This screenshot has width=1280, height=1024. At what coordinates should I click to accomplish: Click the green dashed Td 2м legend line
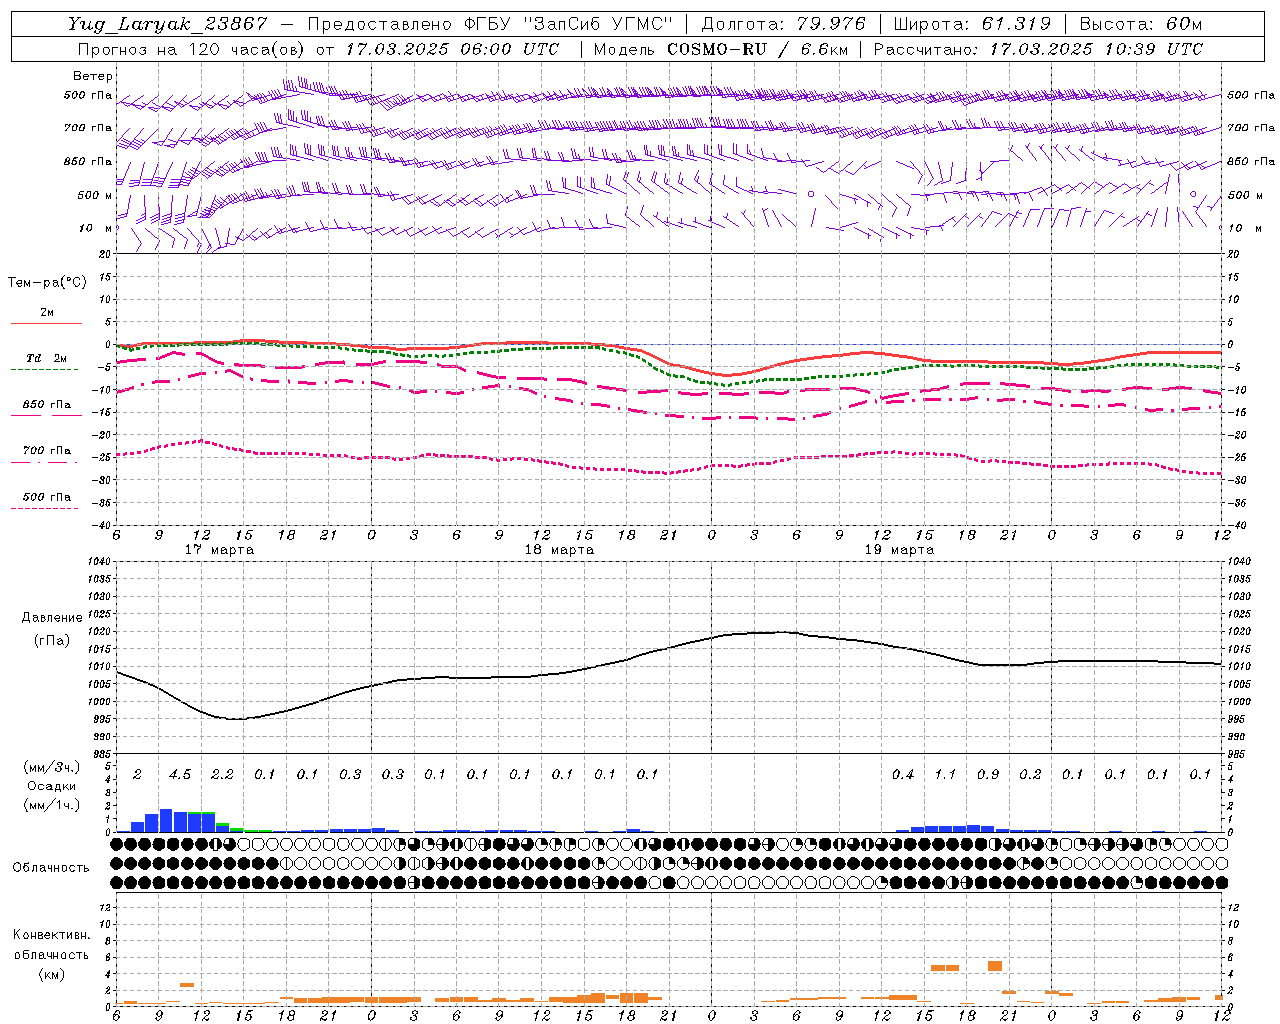point(44,370)
